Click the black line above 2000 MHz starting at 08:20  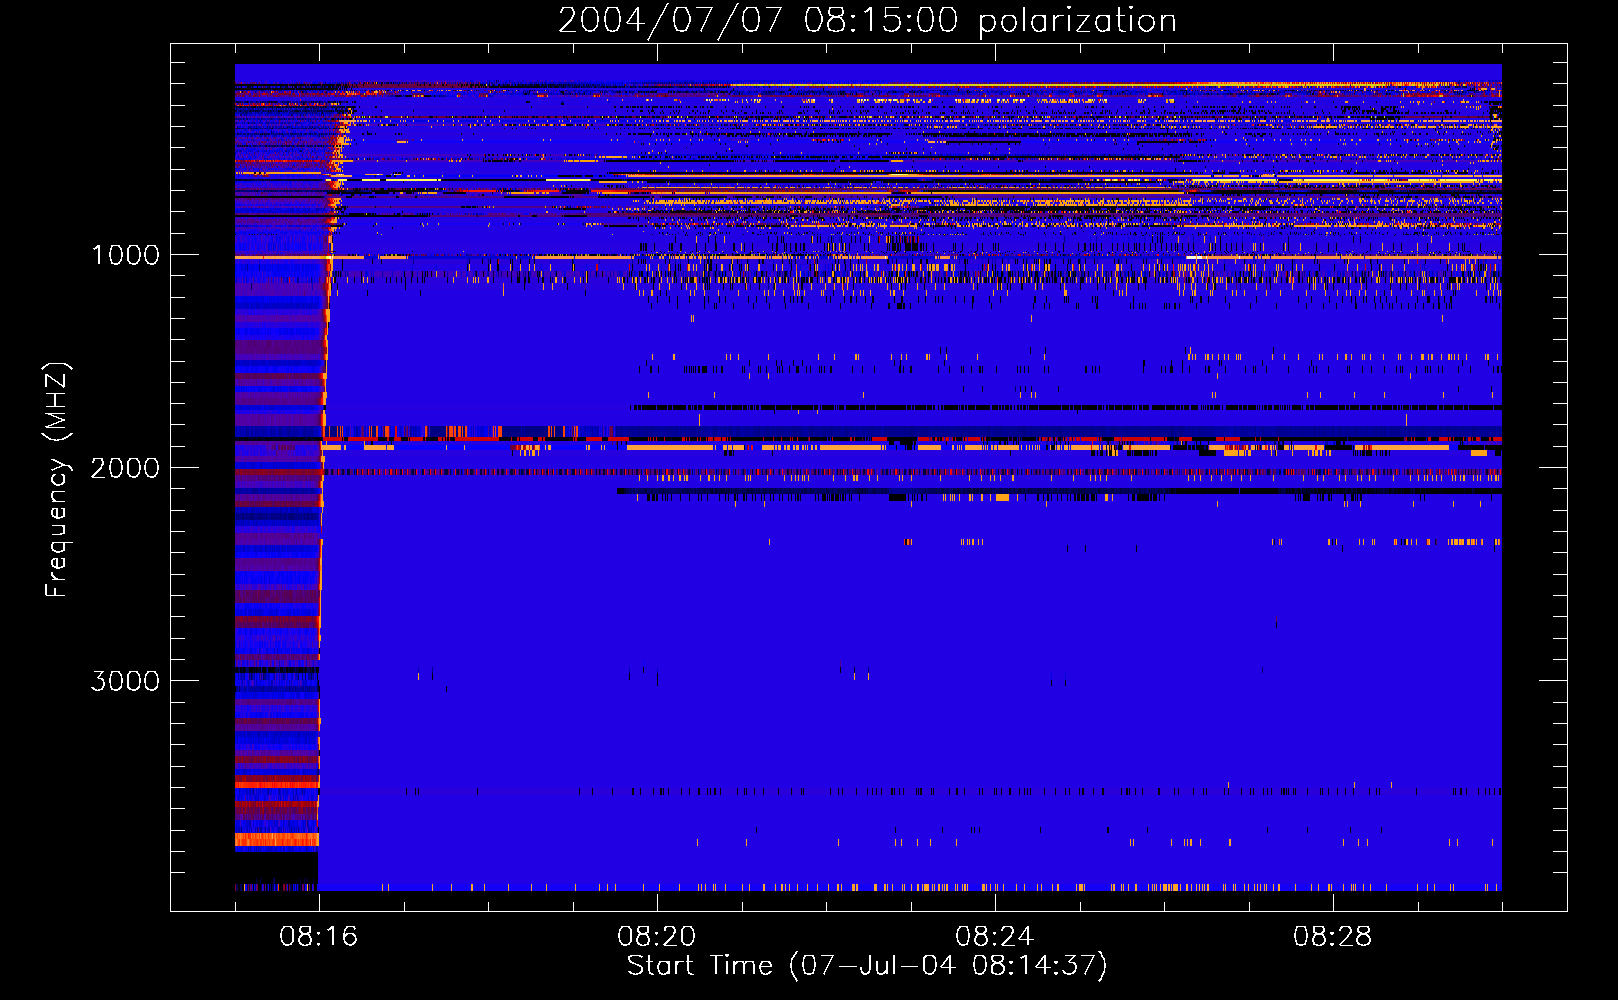coord(1066,408)
